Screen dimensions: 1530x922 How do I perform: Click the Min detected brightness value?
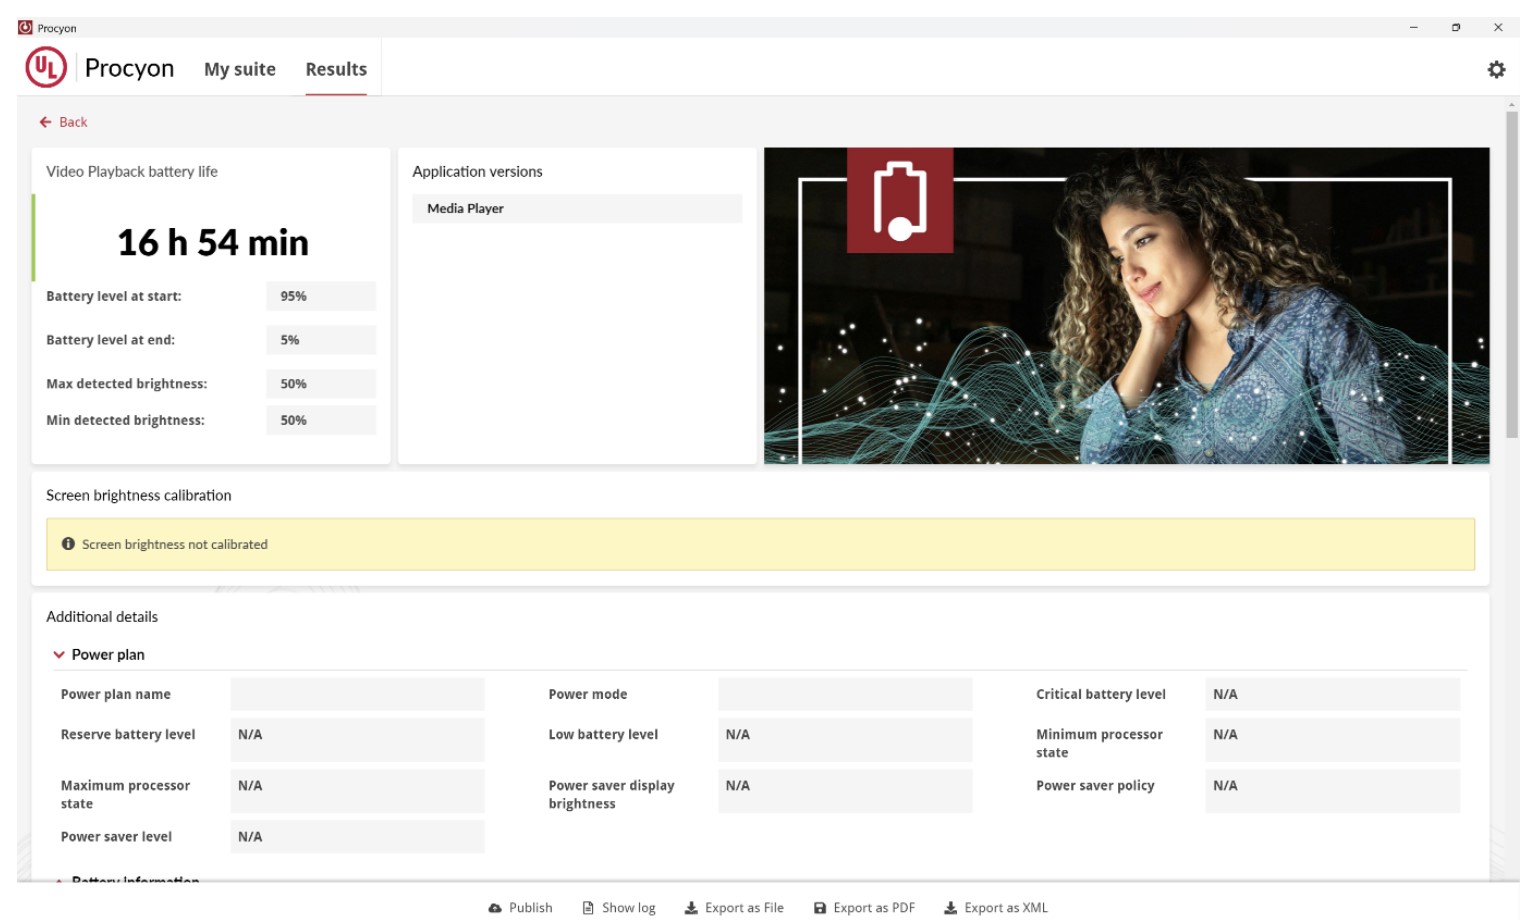pyautogui.click(x=321, y=420)
